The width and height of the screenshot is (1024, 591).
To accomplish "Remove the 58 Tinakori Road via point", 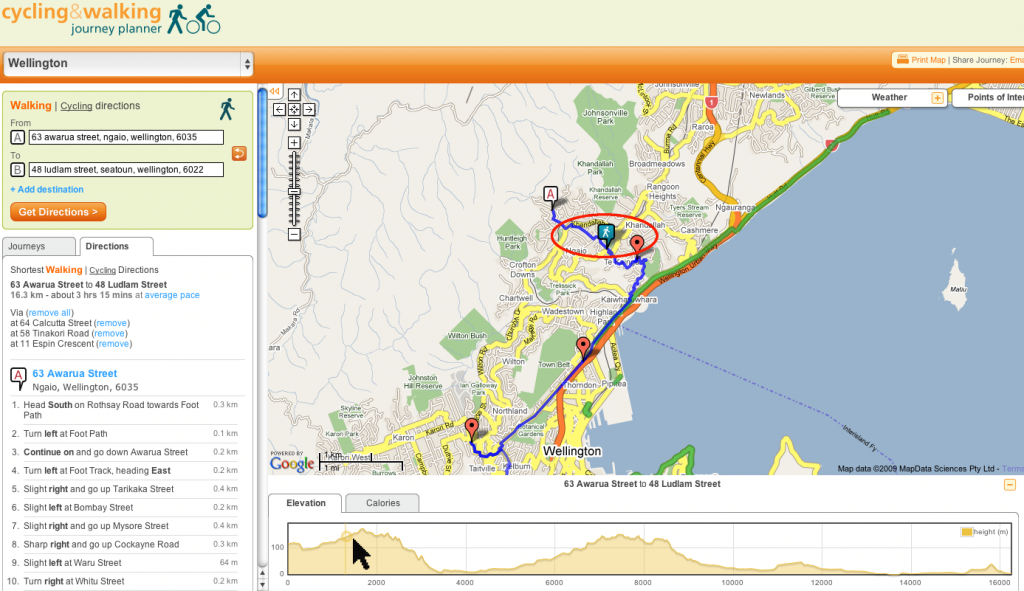I will [x=109, y=334].
